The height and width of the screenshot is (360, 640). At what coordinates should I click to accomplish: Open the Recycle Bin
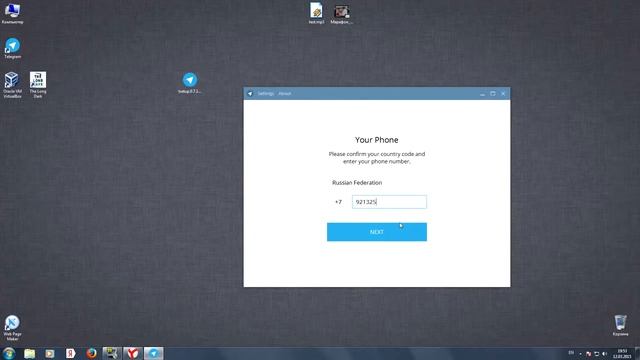[620, 325]
